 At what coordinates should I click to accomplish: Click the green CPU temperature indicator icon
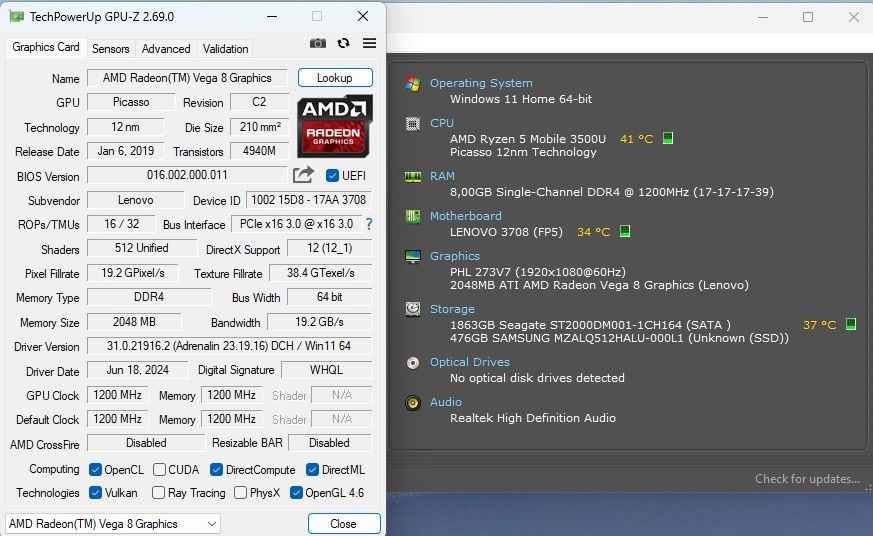click(x=668, y=138)
